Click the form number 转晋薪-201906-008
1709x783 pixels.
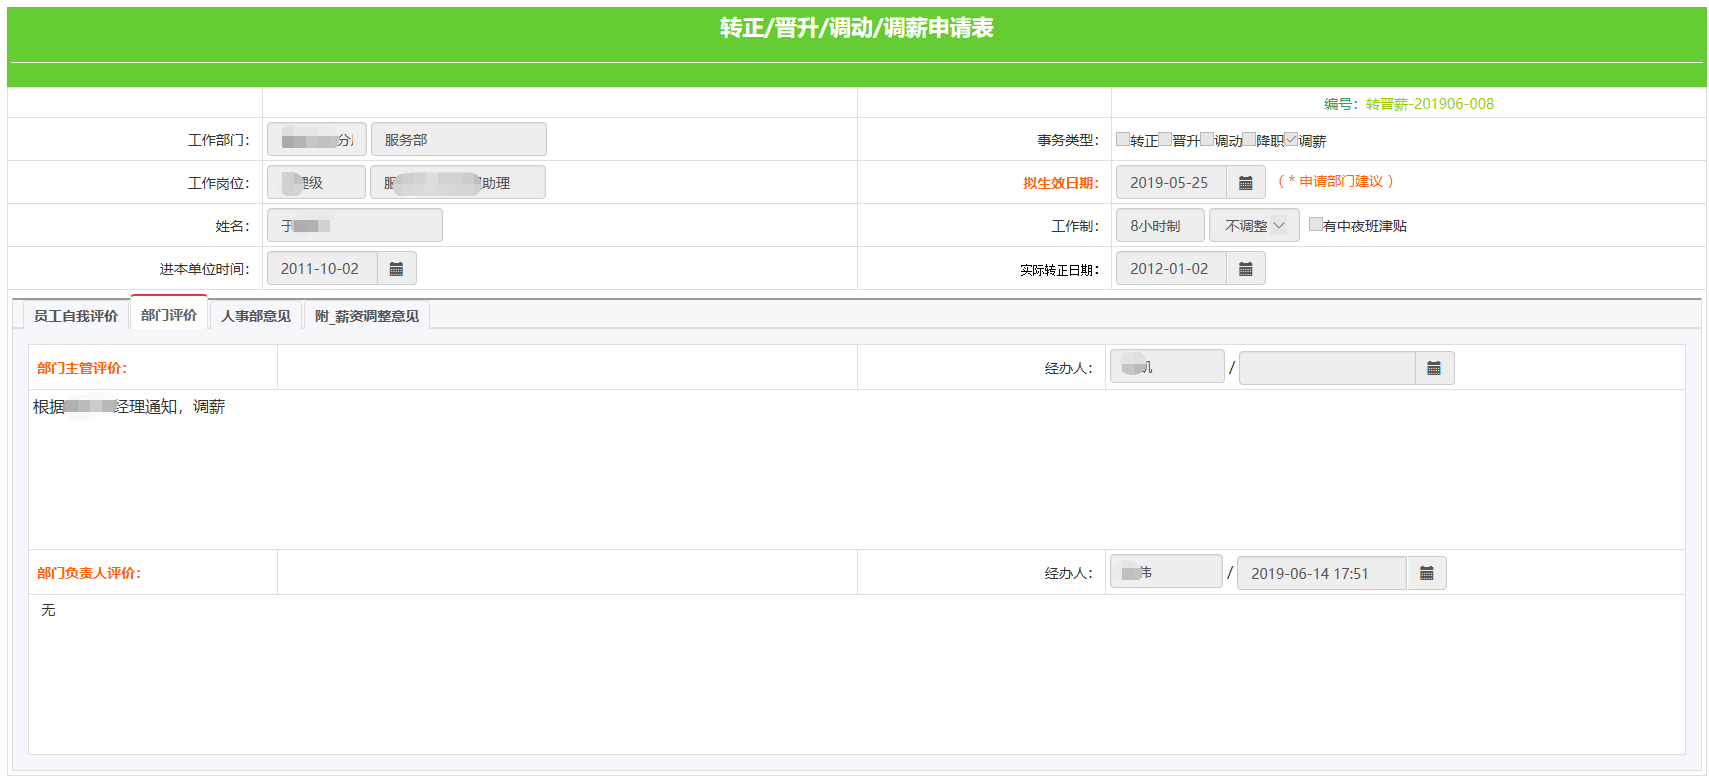(x=1429, y=104)
